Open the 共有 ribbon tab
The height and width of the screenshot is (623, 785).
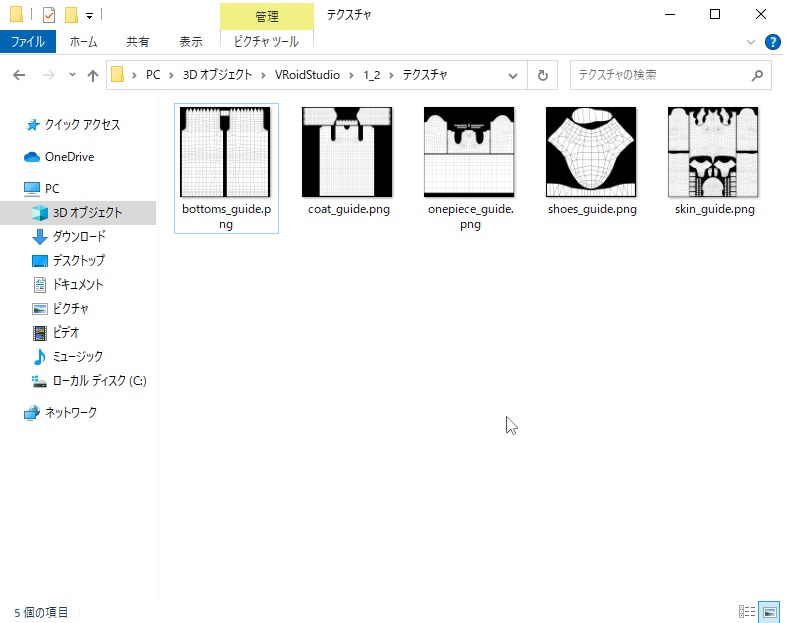click(138, 42)
